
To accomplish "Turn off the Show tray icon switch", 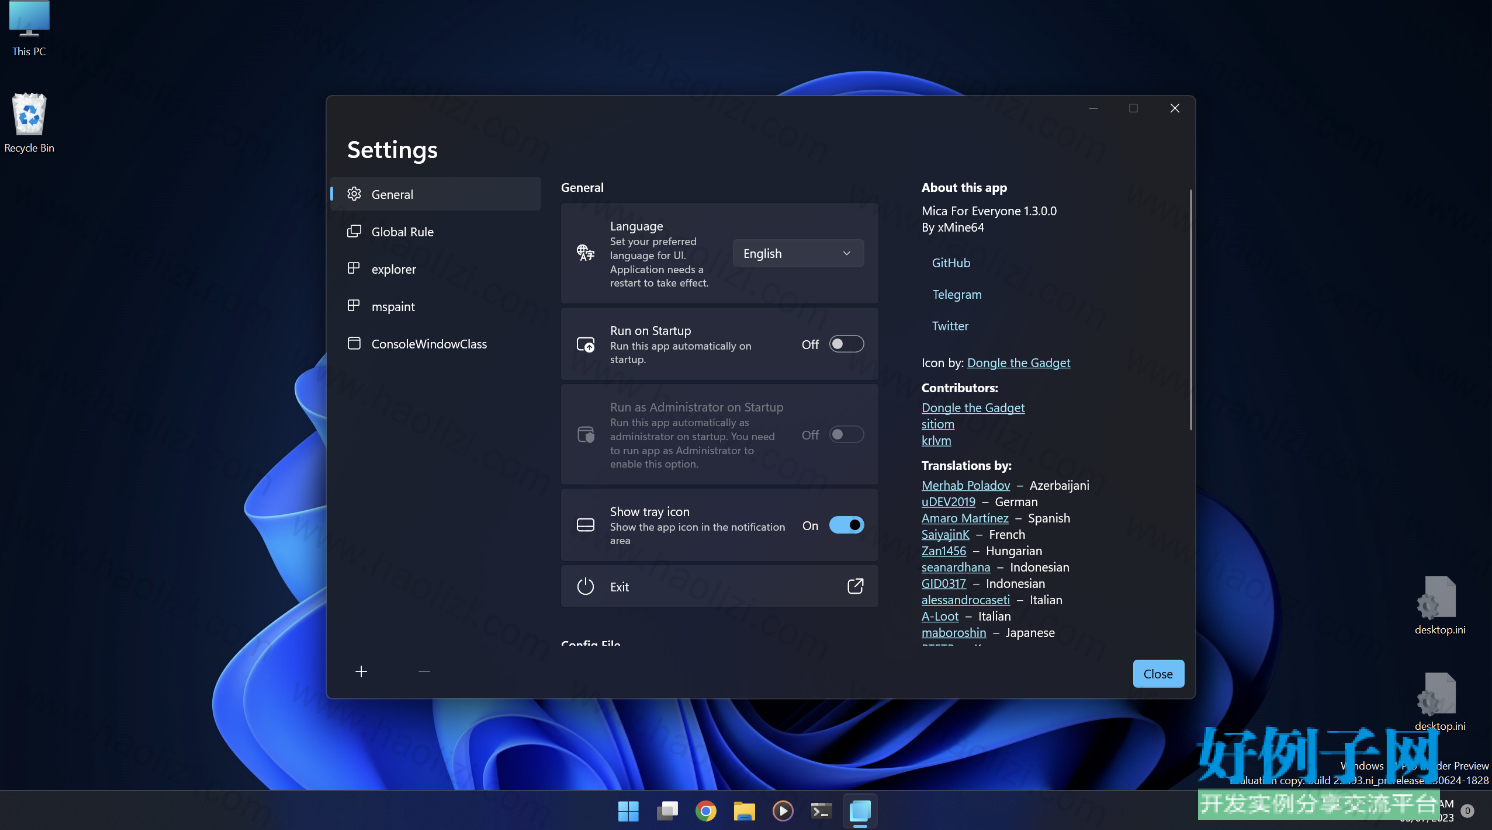I will pos(847,525).
